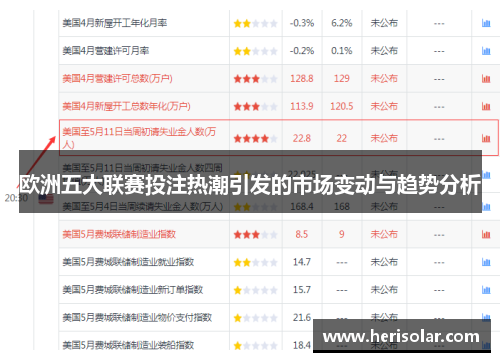Open chart icon for 美国4月新屋开工年化月率
Viewport: 500px width, 362px height.
[x=486, y=23]
